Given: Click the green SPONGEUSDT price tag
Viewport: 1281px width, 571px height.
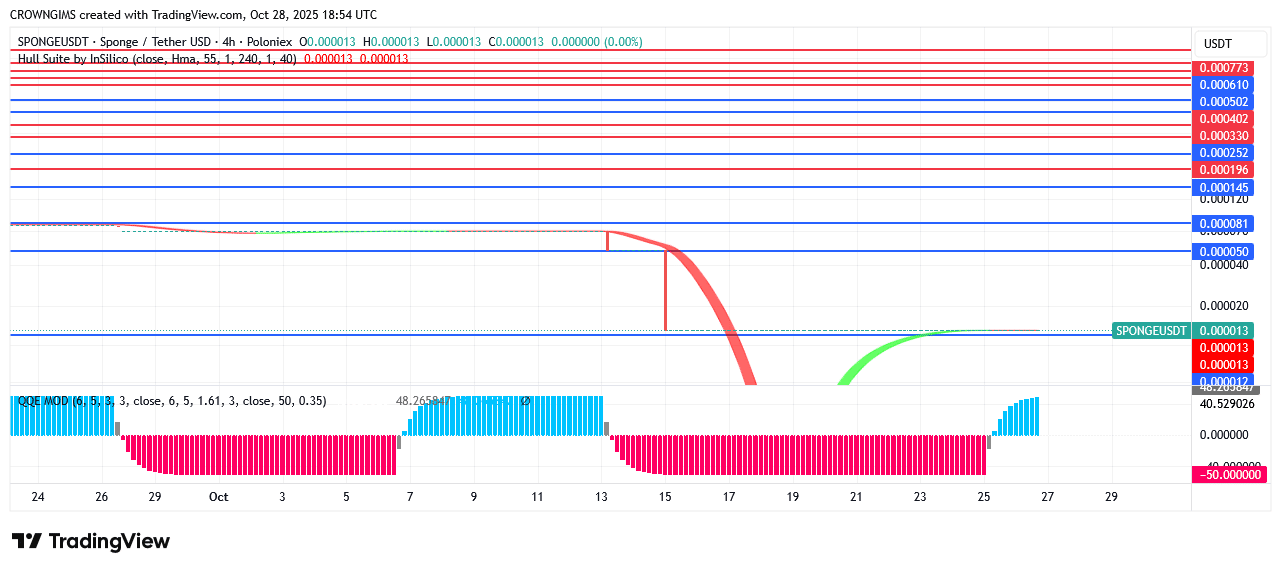Looking at the screenshot, I should coord(1151,331).
